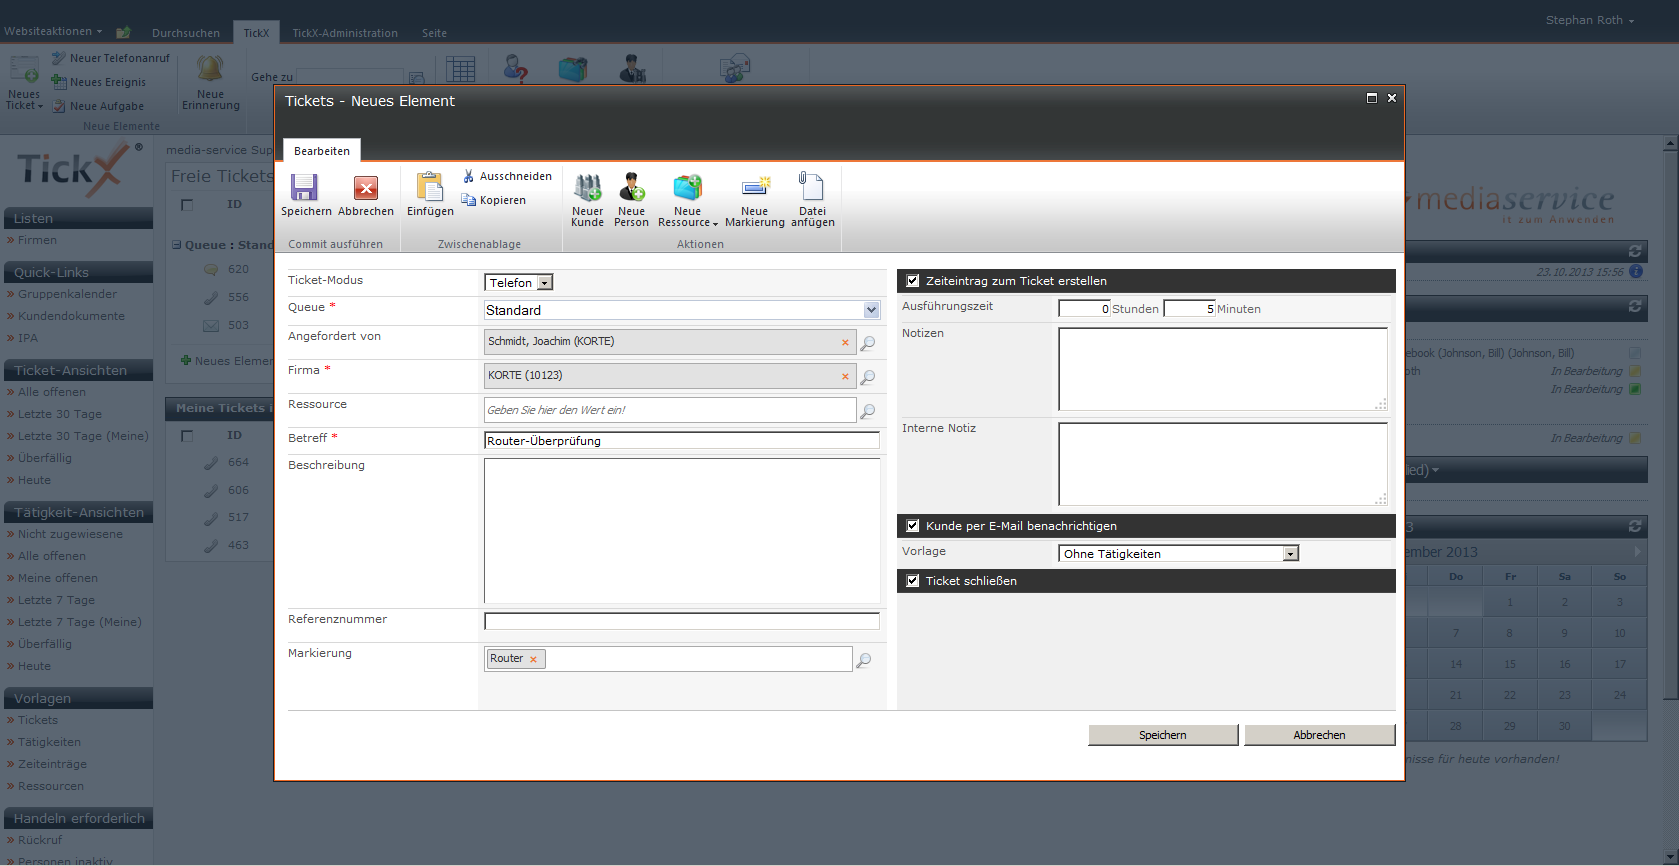Click the Neue Person icon

(x=631, y=187)
